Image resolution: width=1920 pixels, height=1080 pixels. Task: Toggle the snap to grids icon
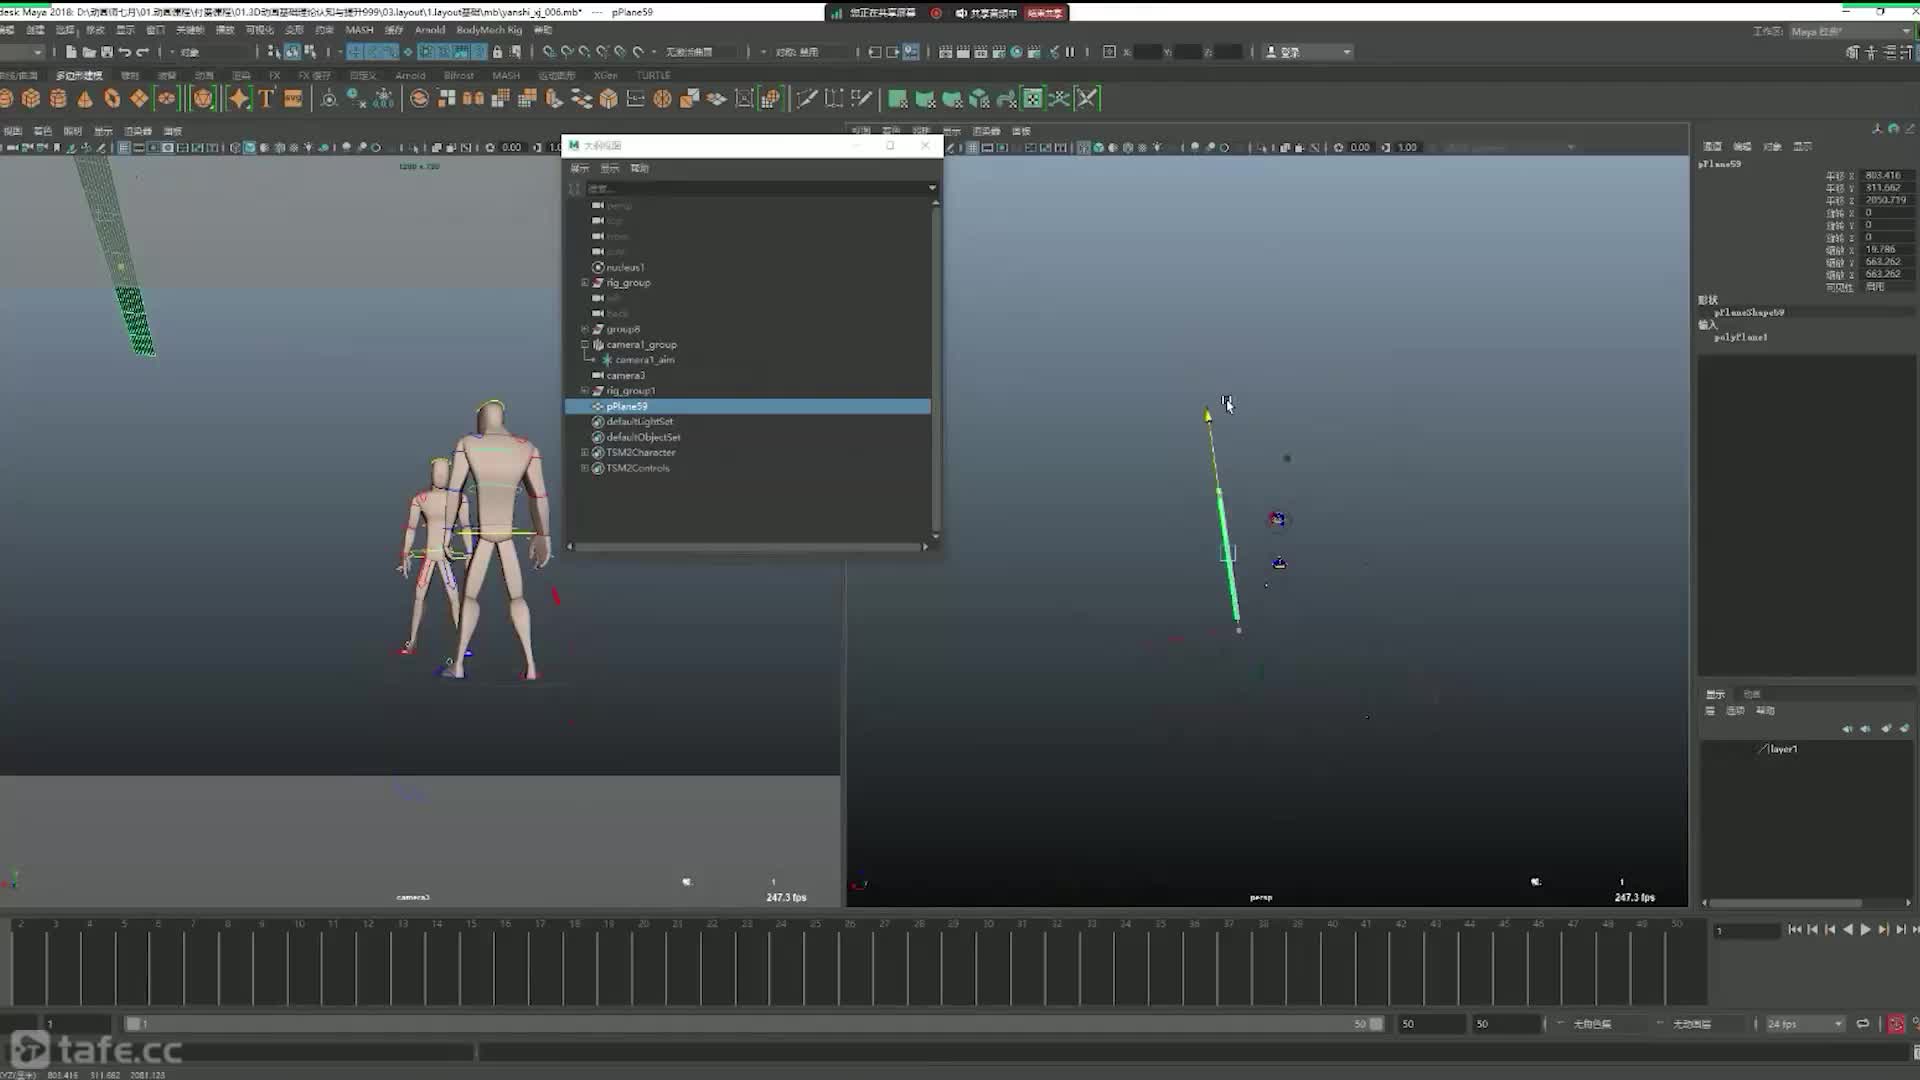click(x=549, y=52)
